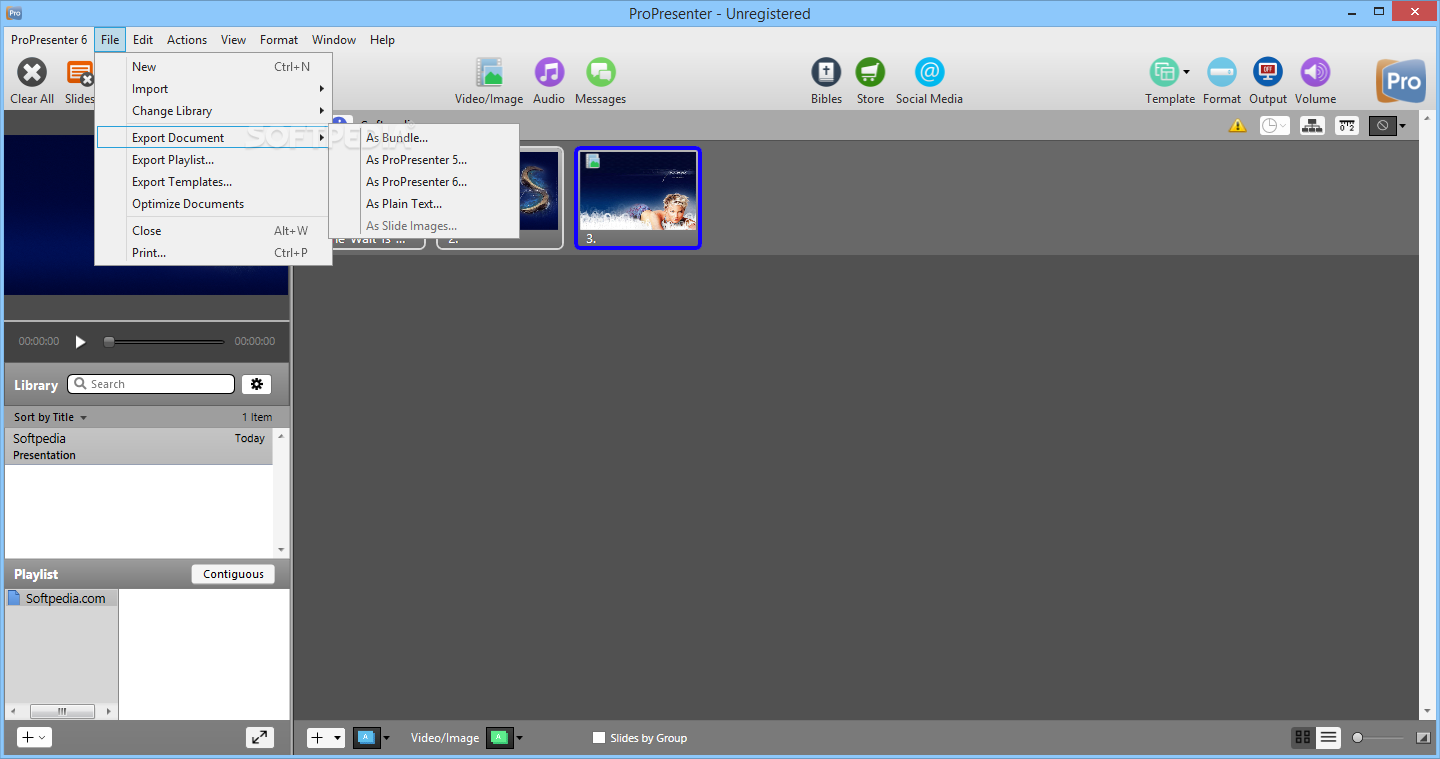Image resolution: width=1440 pixels, height=759 pixels.
Task: Click the expand arrows icon below playlist
Action: (x=260, y=737)
